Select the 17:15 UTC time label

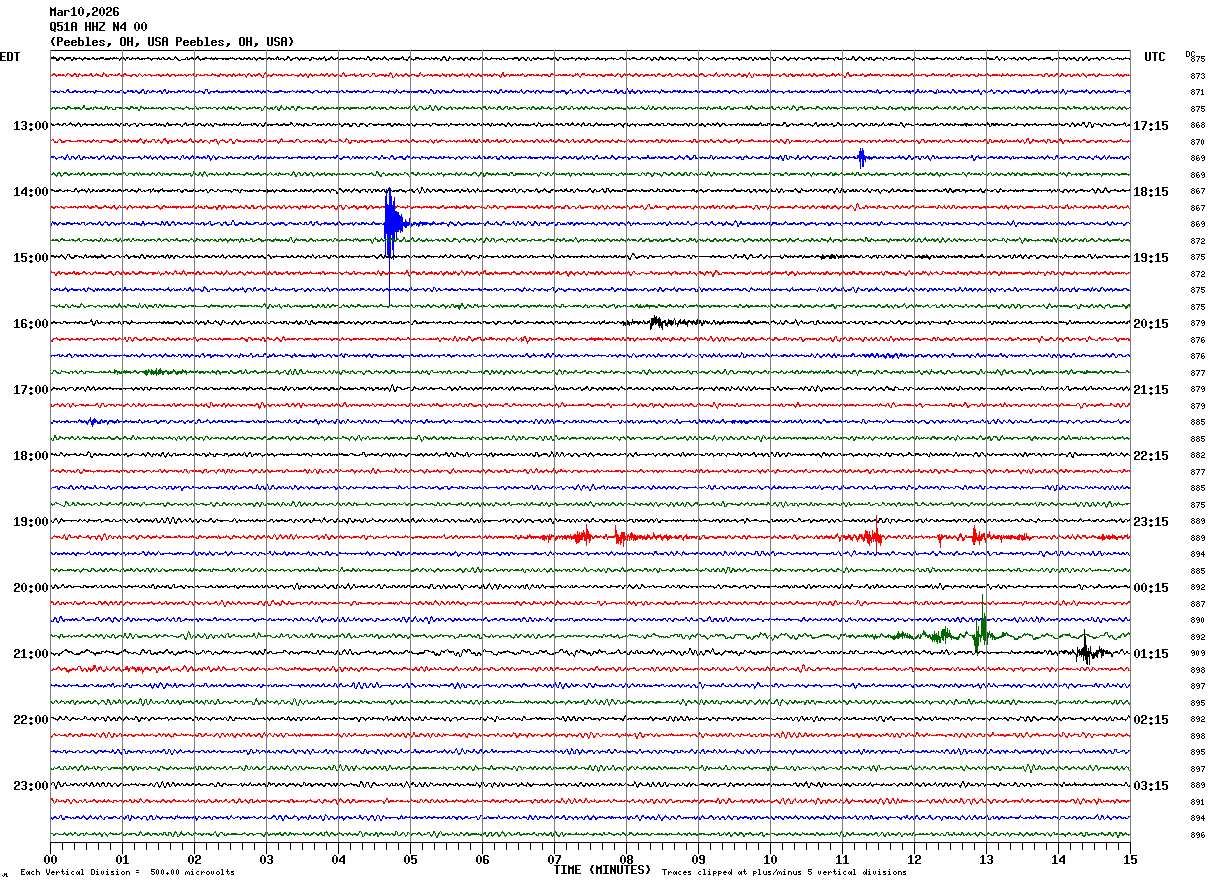(x=1150, y=126)
